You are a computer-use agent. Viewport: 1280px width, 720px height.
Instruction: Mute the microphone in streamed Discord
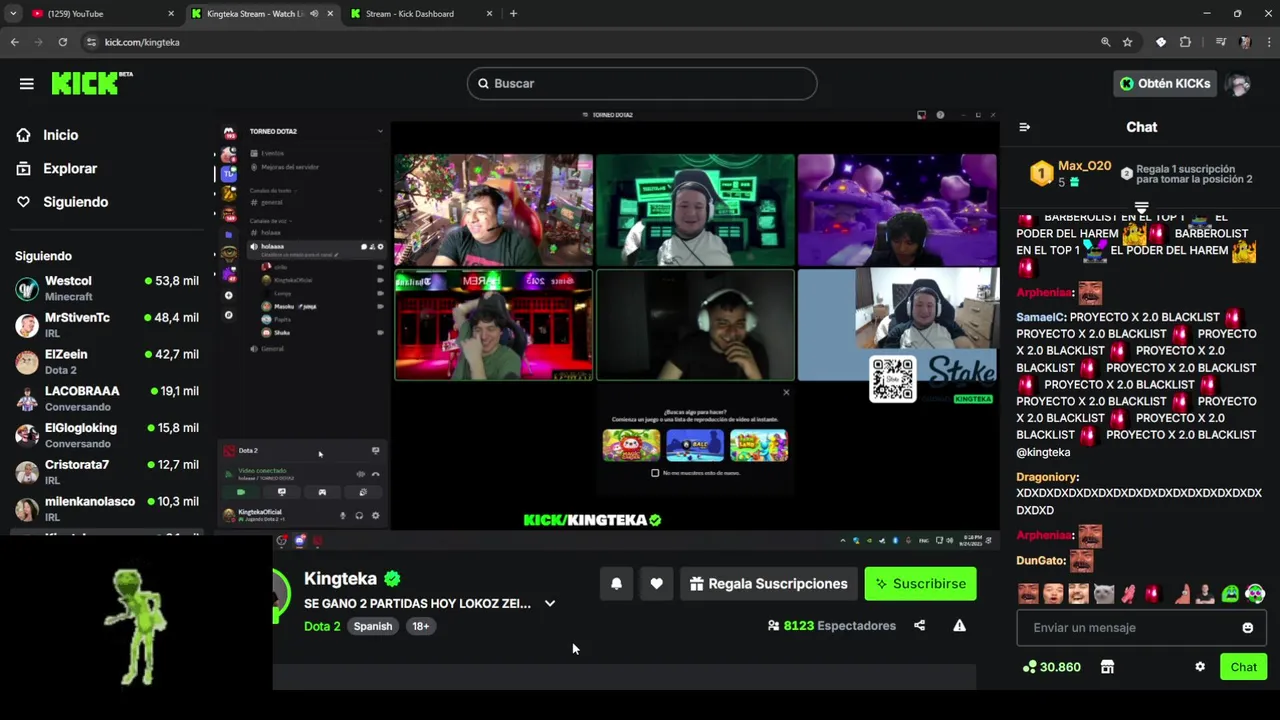pos(343,515)
